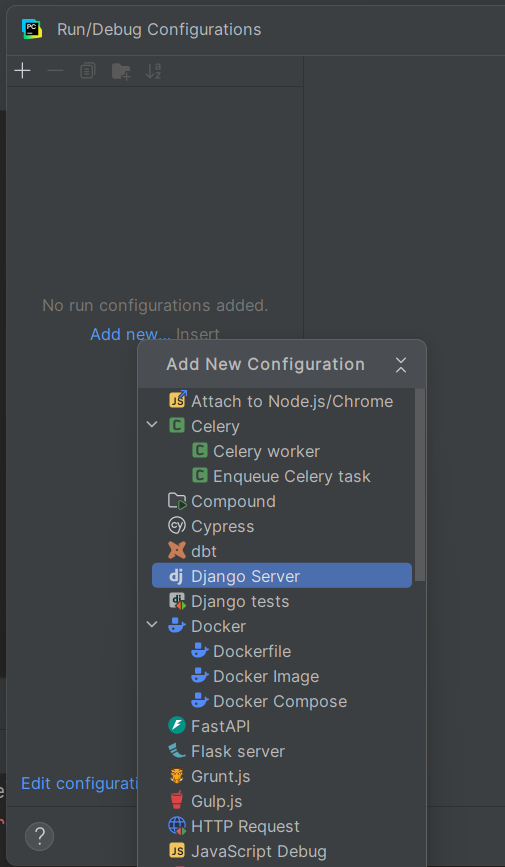Click the dbt label
The image size is (505, 867).
(204, 551)
